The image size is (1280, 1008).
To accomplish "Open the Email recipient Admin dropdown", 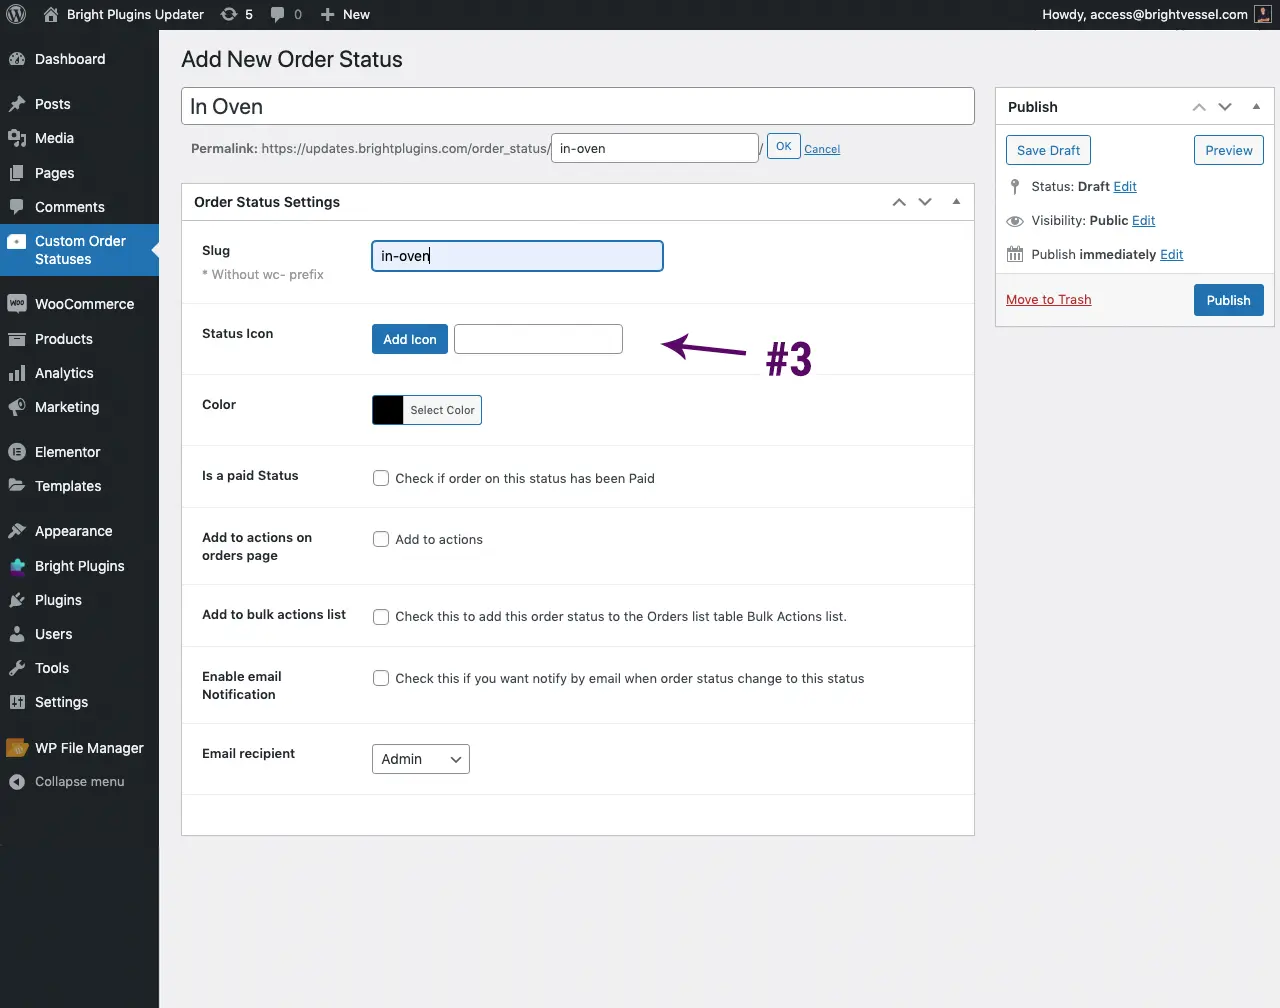I will click(x=420, y=759).
